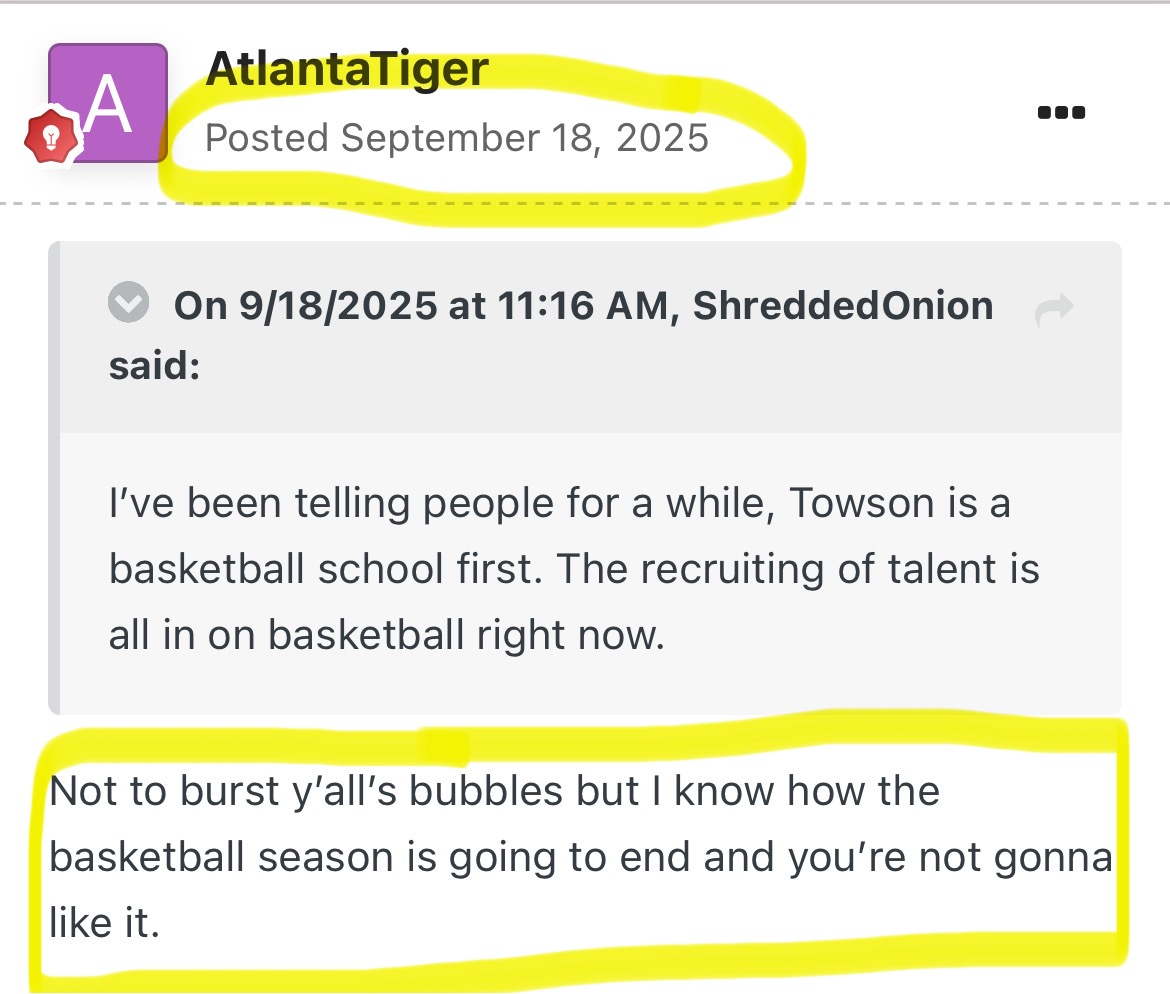Click the dashed separator line below the post header

(x=900, y=204)
